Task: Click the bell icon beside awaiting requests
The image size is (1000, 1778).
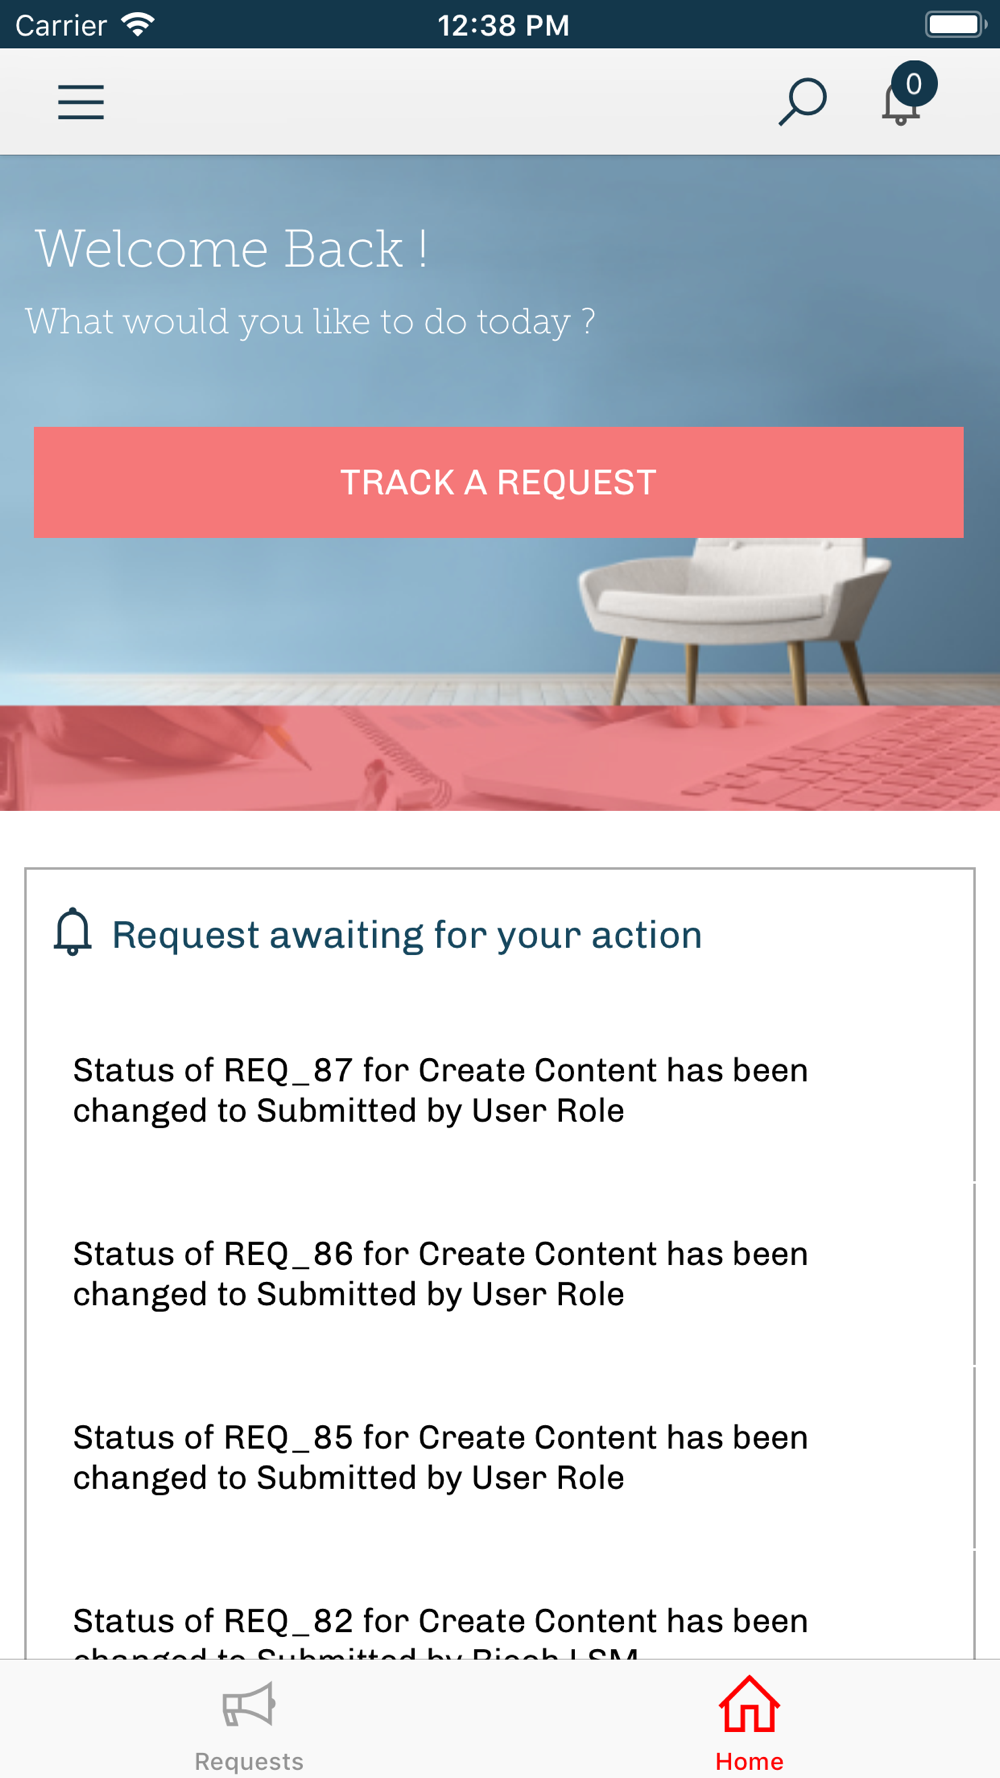Action: [72, 932]
